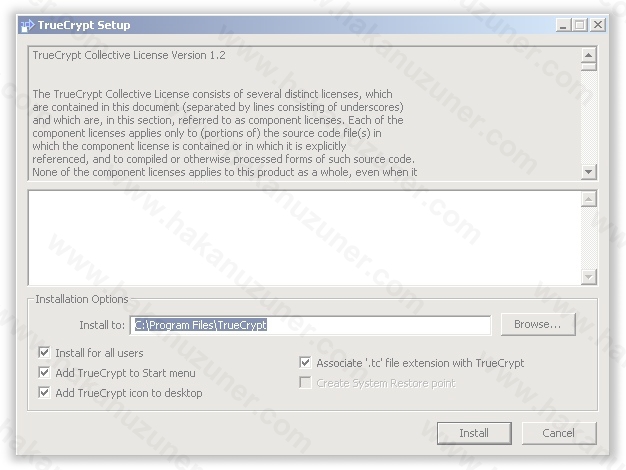Cancel the TrueCrypt setup
Image resolution: width=626 pixels, height=470 pixels.
click(x=558, y=433)
